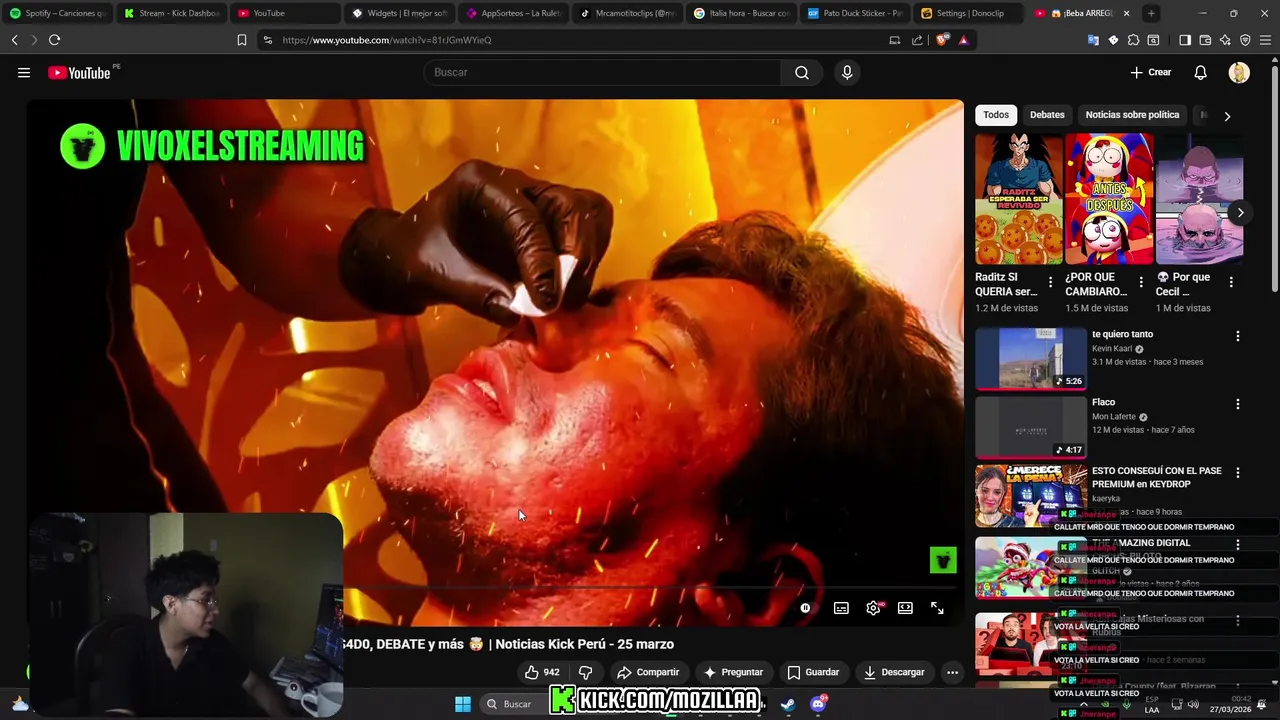Open a new browser tab
1280x720 pixels.
1151,13
